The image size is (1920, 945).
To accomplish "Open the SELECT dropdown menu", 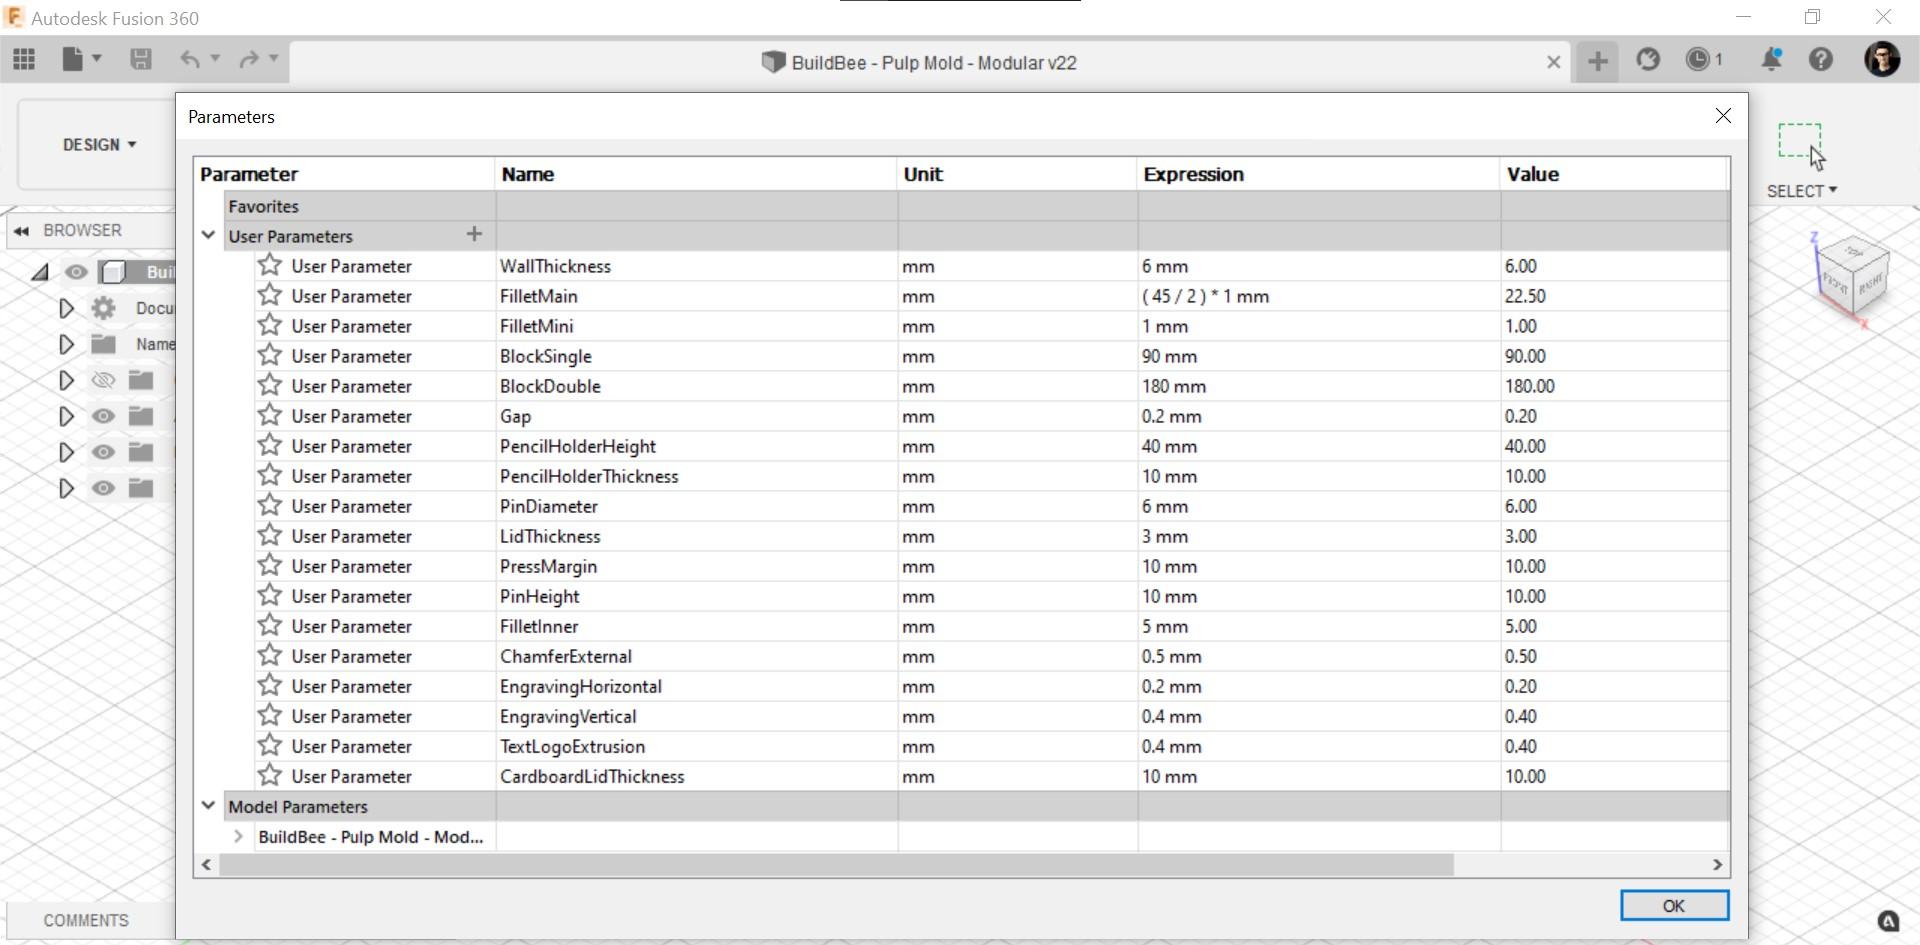I will click(1801, 191).
